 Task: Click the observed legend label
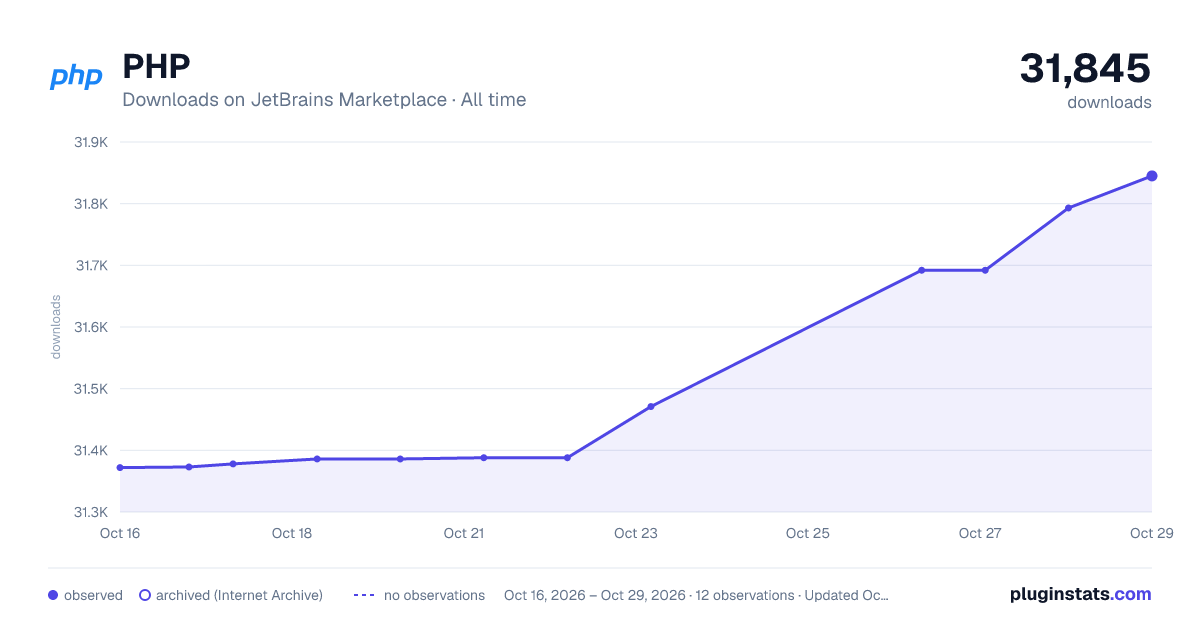point(93,595)
